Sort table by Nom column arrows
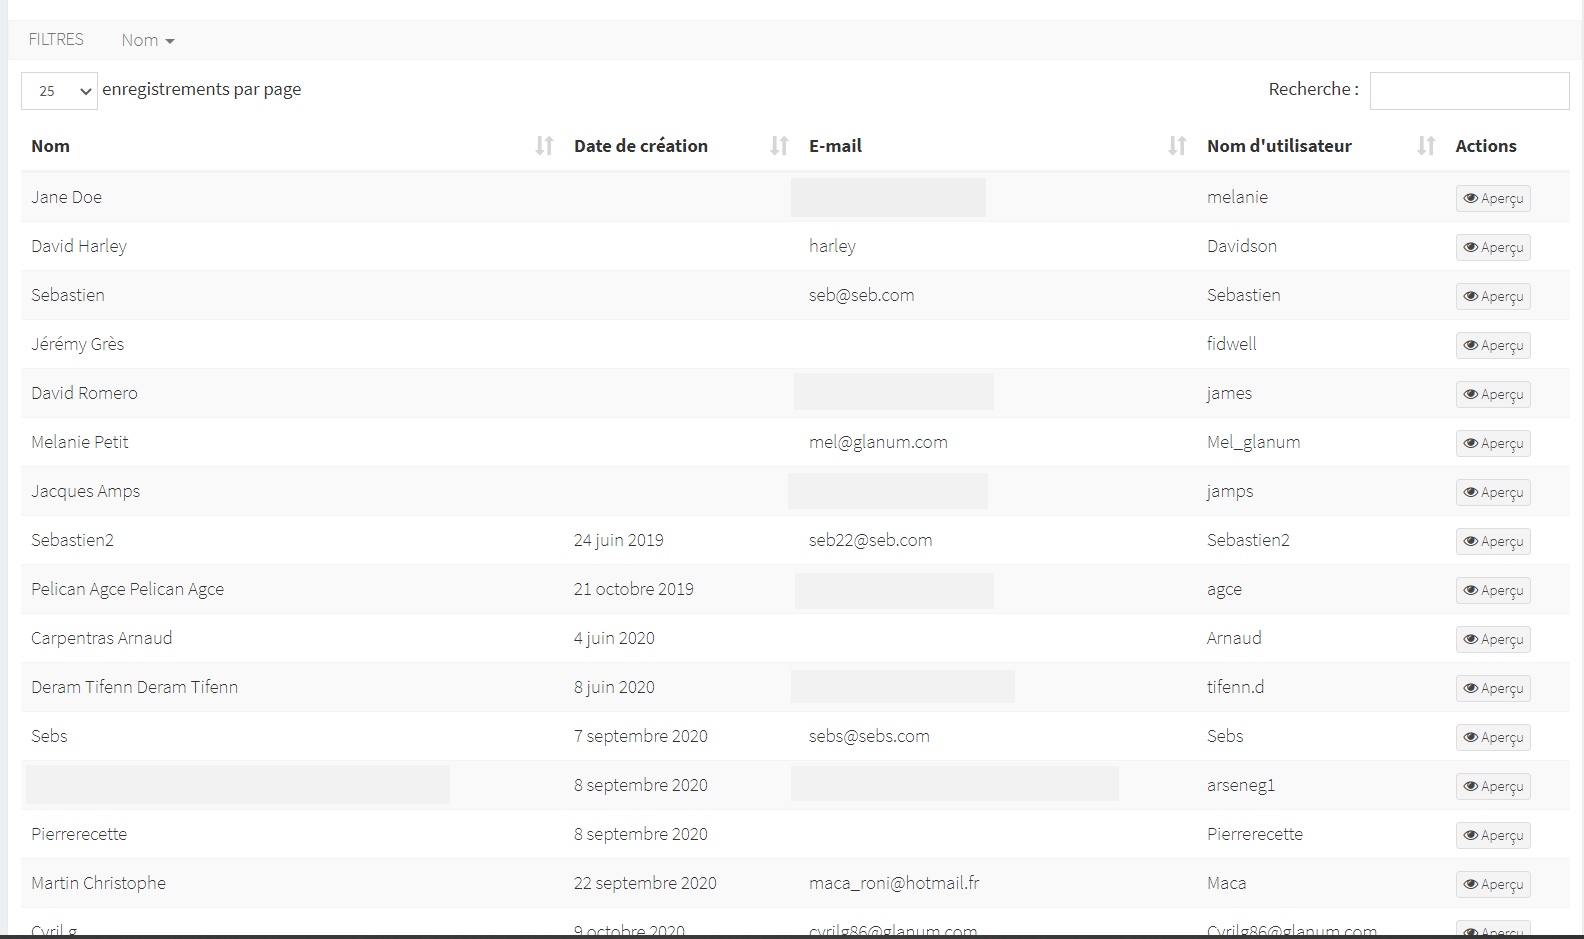1584x939 pixels. point(544,146)
